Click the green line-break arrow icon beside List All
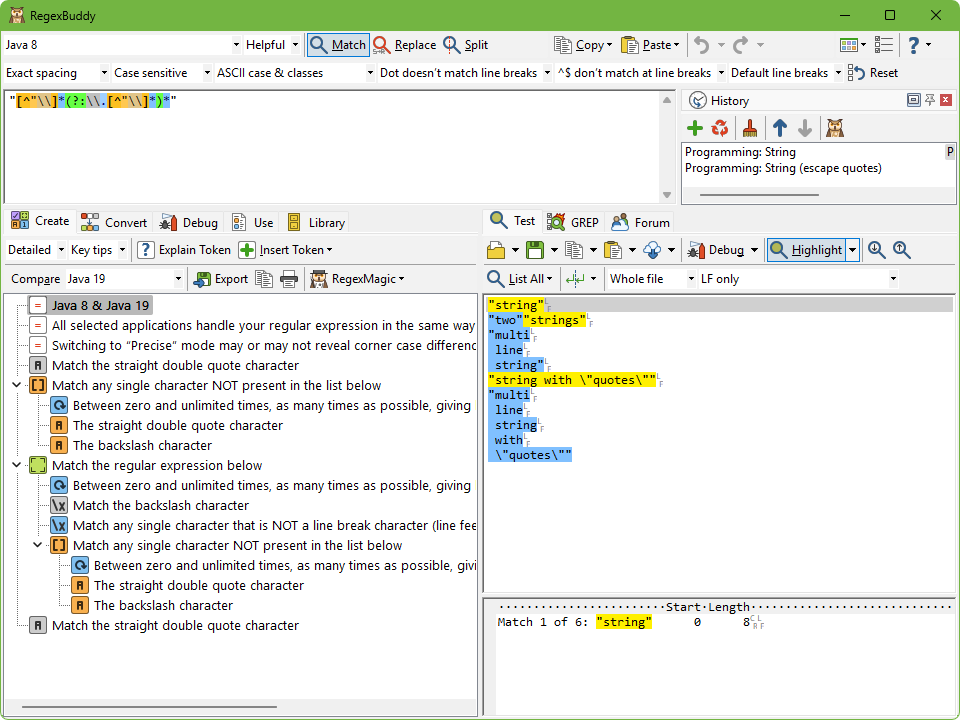 click(575, 279)
